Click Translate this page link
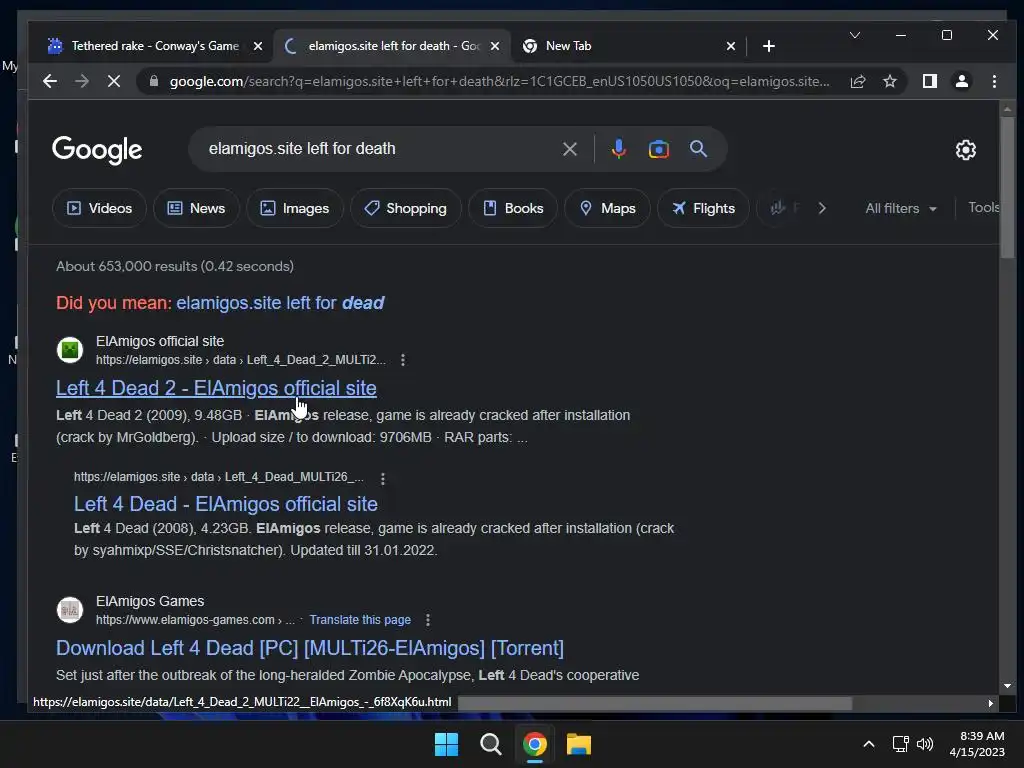 tap(360, 620)
